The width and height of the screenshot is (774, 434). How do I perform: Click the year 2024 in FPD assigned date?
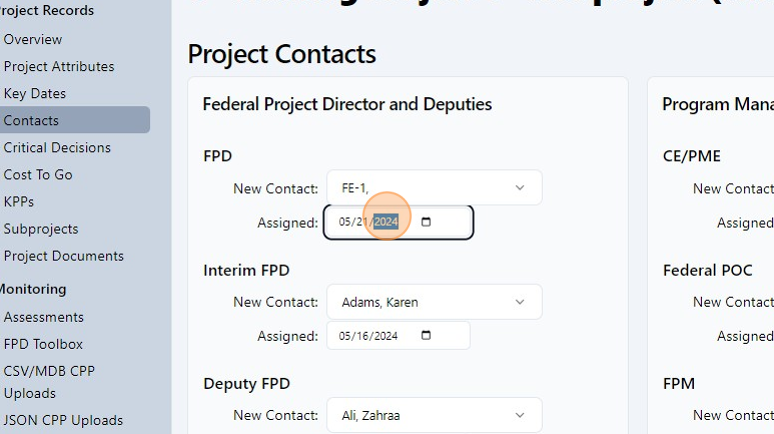(386, 222)
